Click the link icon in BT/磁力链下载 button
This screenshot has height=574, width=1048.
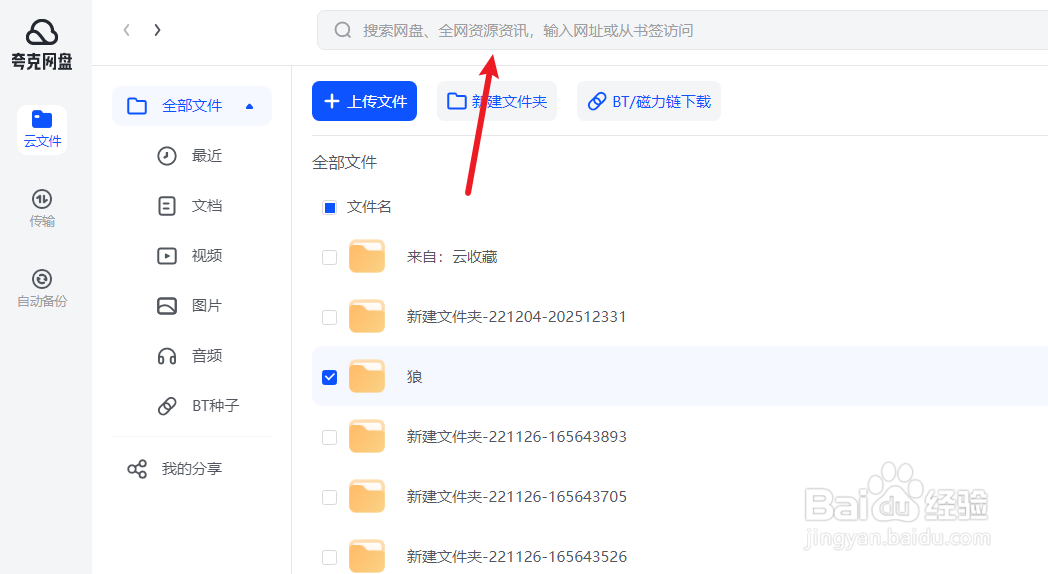tap(596, 101)
